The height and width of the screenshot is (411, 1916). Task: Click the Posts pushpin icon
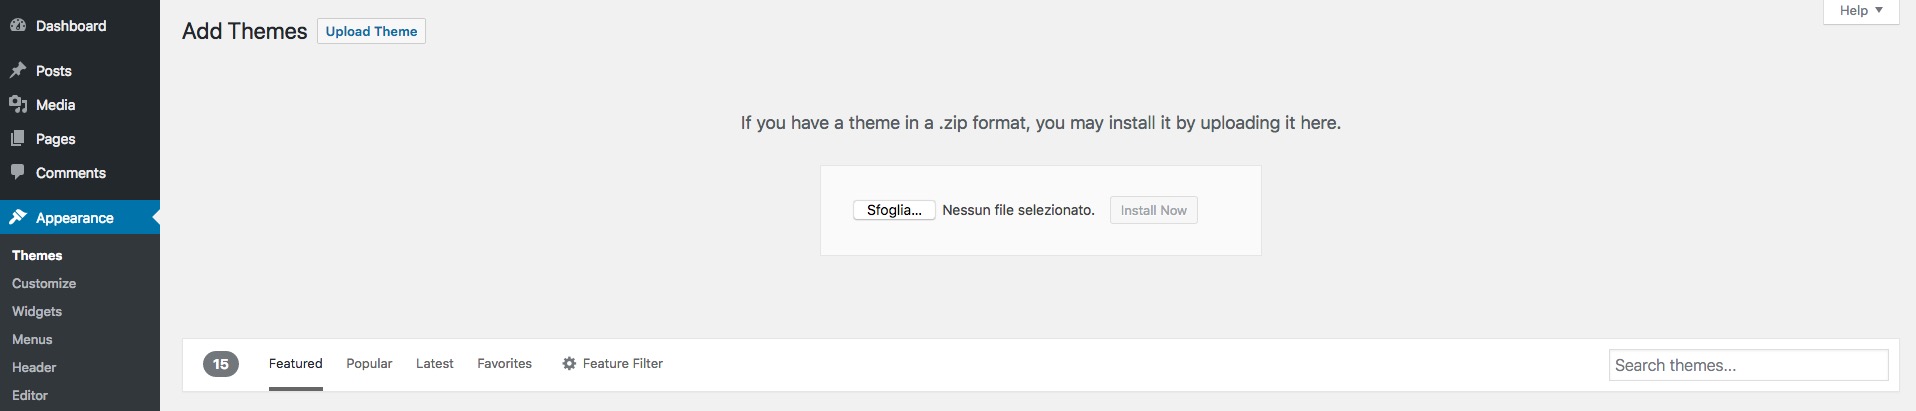17,71
